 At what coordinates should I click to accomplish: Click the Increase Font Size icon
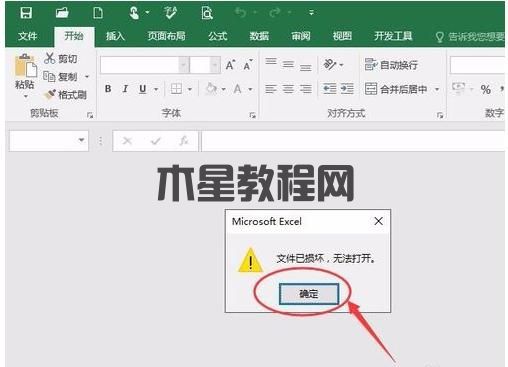pos(230,65)
